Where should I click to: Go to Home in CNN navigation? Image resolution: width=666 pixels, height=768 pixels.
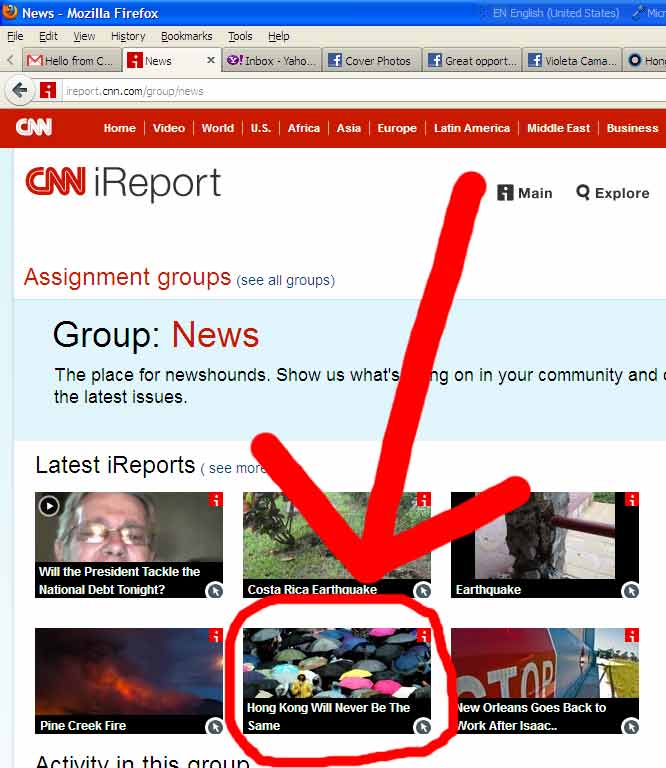click(119, 128)
